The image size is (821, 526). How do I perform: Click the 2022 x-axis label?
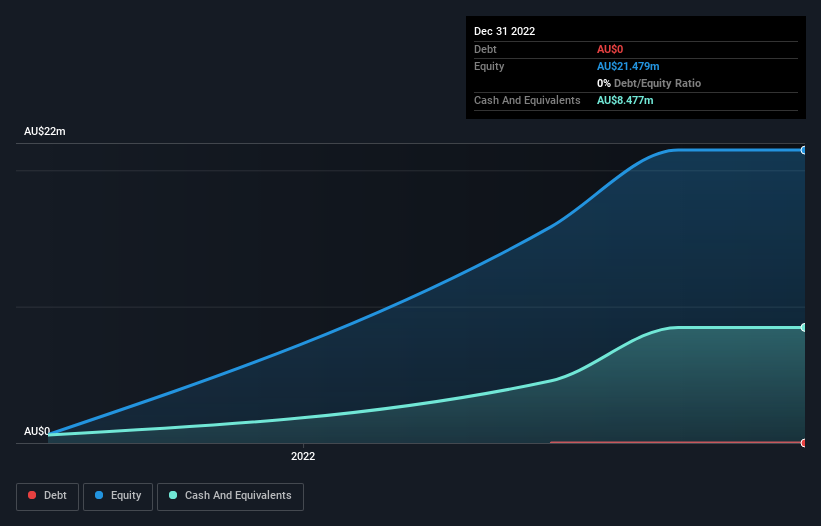coord(303,456)
